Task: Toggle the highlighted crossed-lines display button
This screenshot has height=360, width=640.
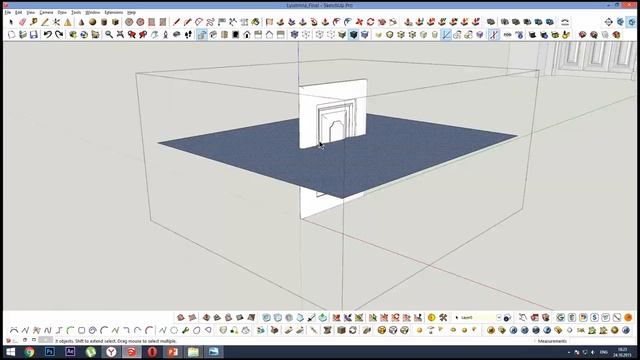Action: (494, 35)
